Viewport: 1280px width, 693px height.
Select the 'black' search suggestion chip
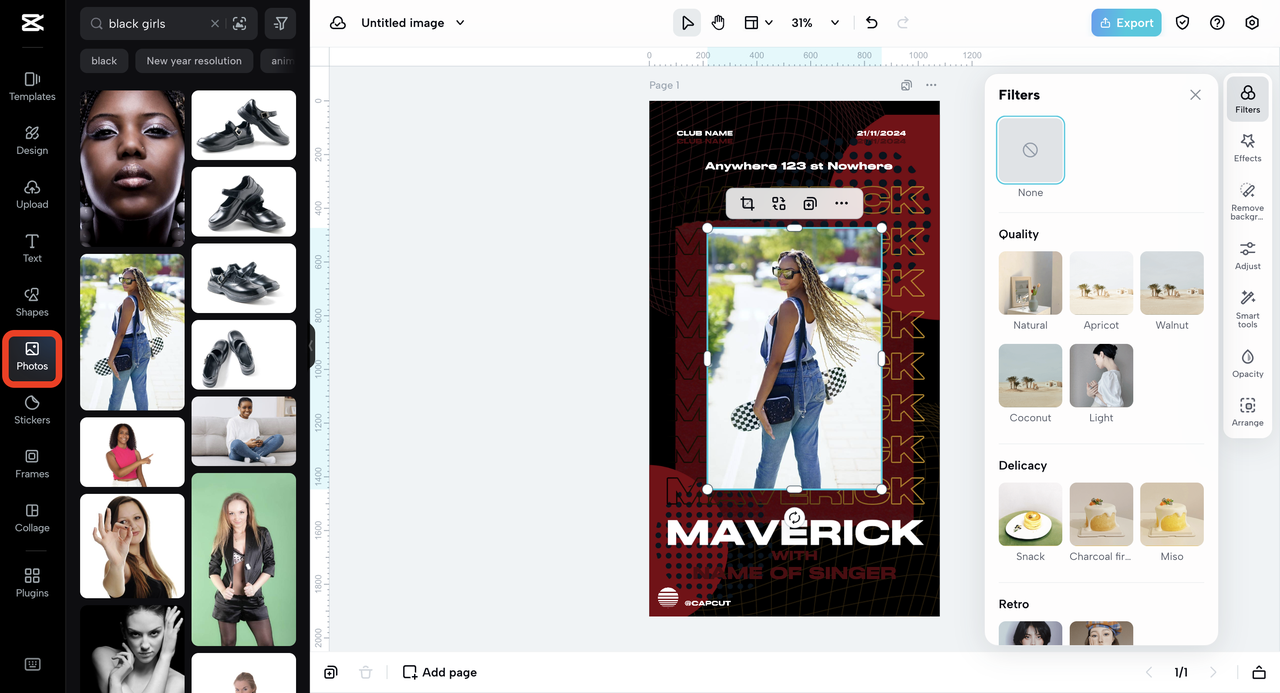[104, 61]
